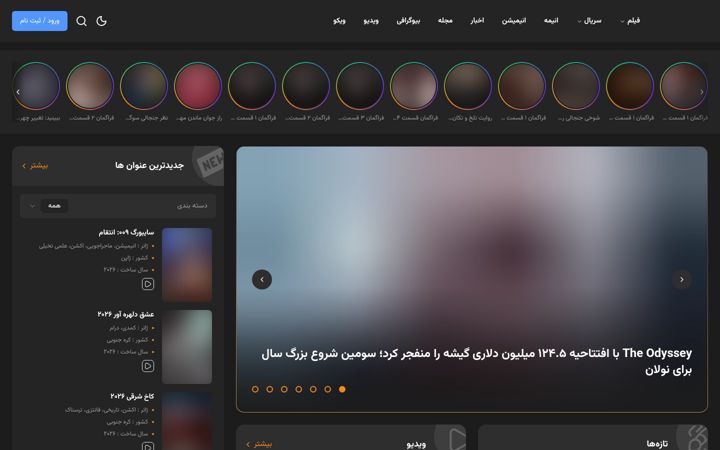Click play icon under عشق دلهره آور title

tap(147, 366)
